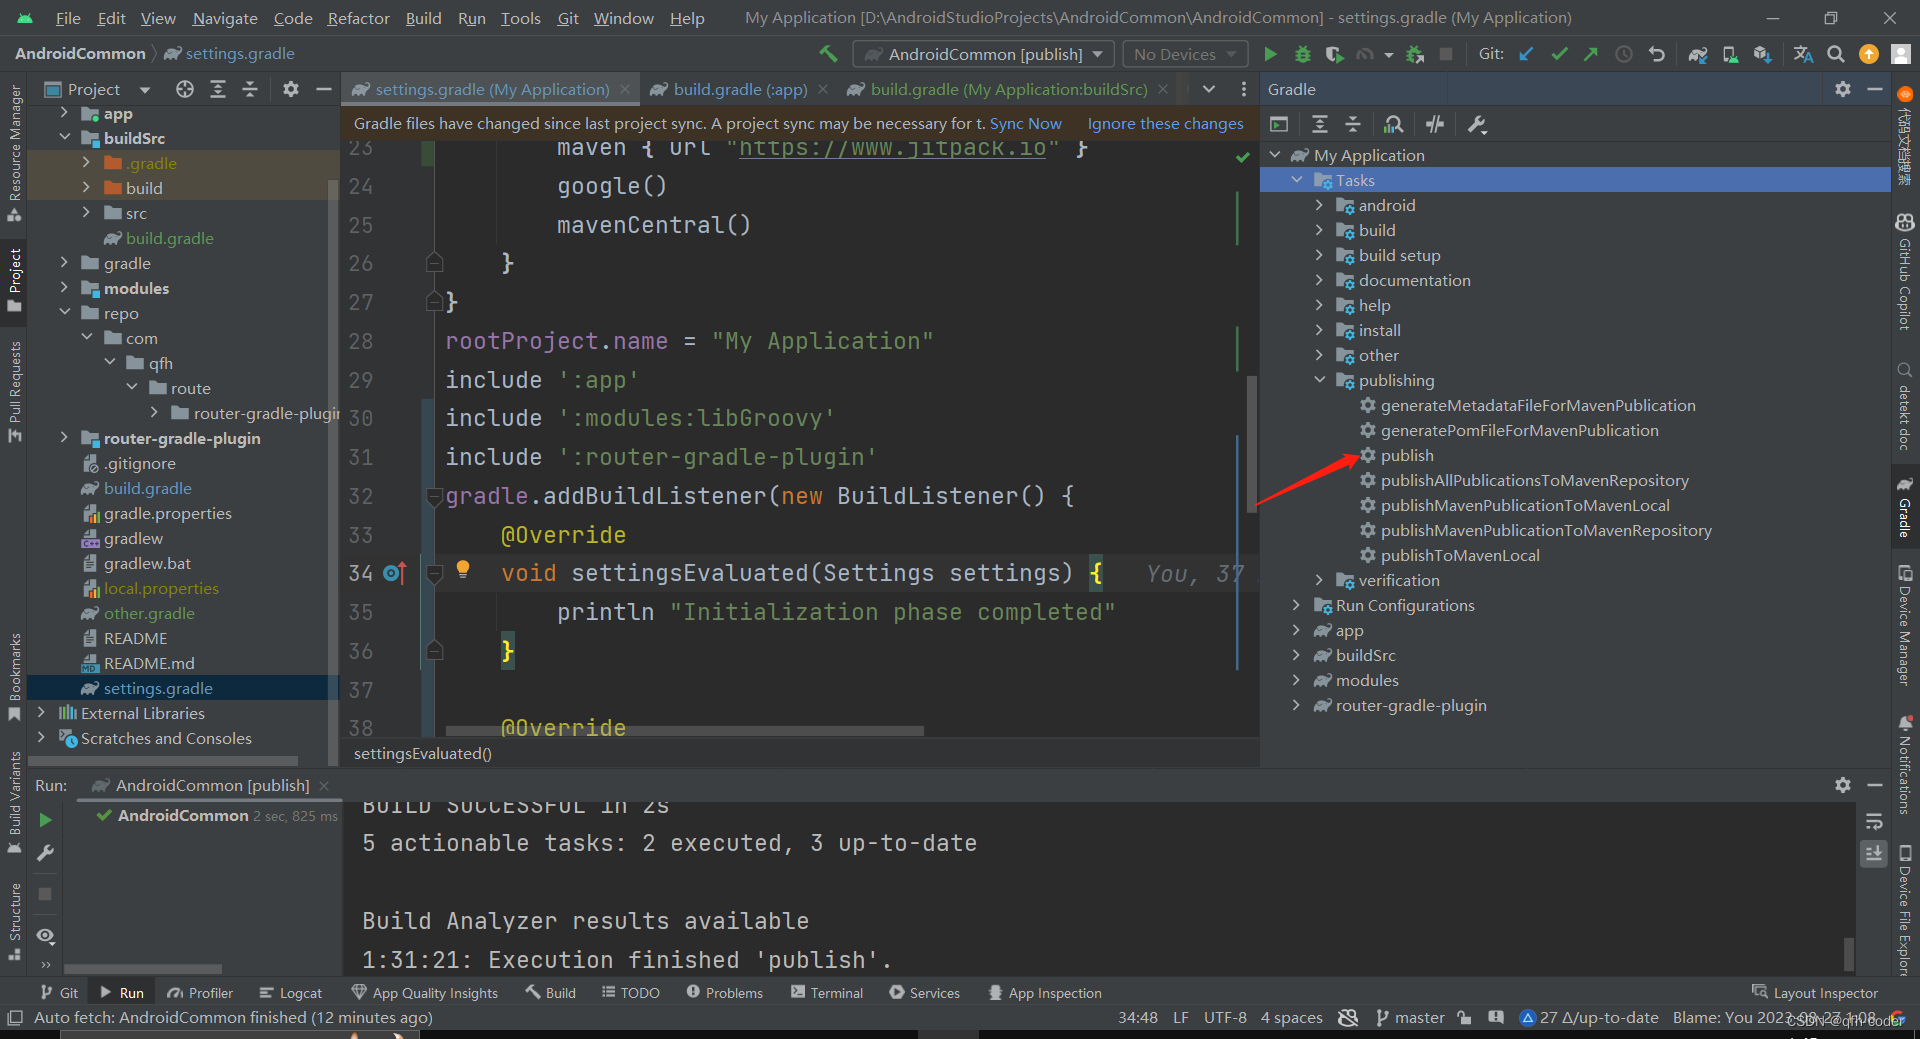The height and width of the screenshot is (1039, 1920).
Task: Open the No Devices dropdown
Action: pyautogui.click(x=1186, y=54)
